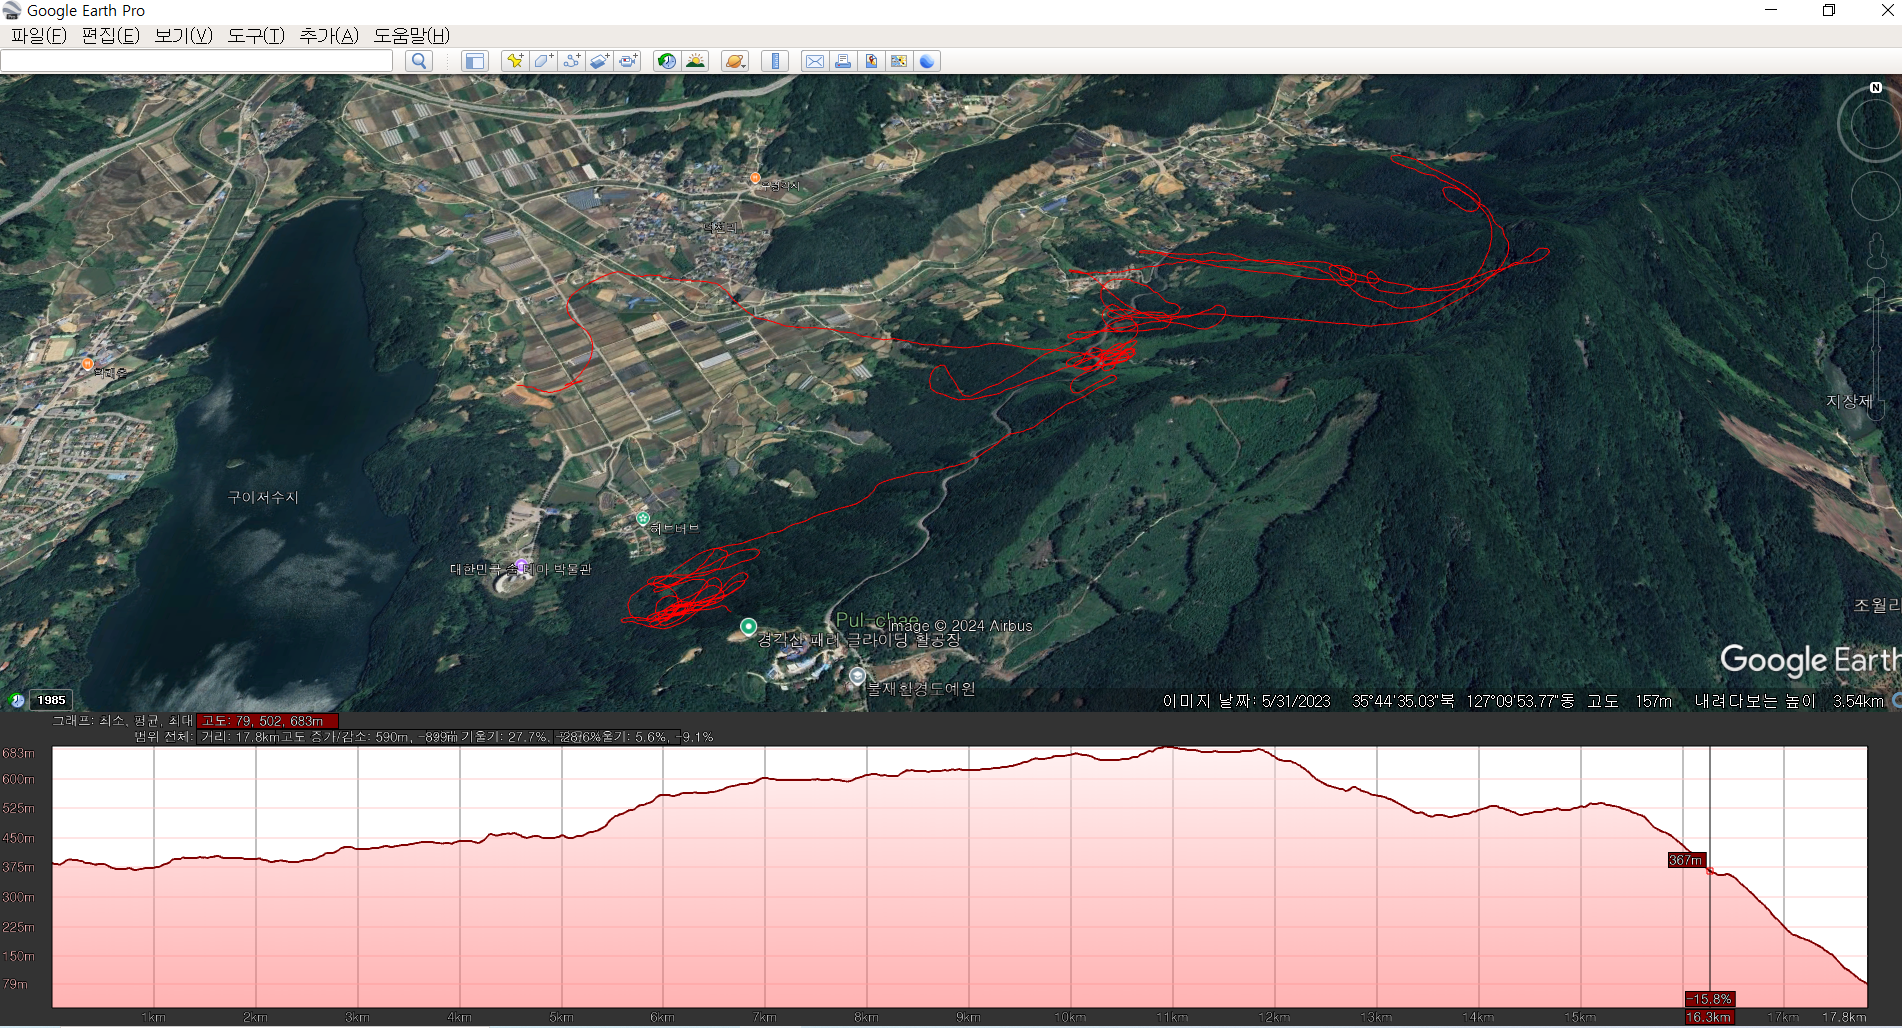Click the search input field
This screenshot has height=1028, width=1902.
tap(197, 61)
